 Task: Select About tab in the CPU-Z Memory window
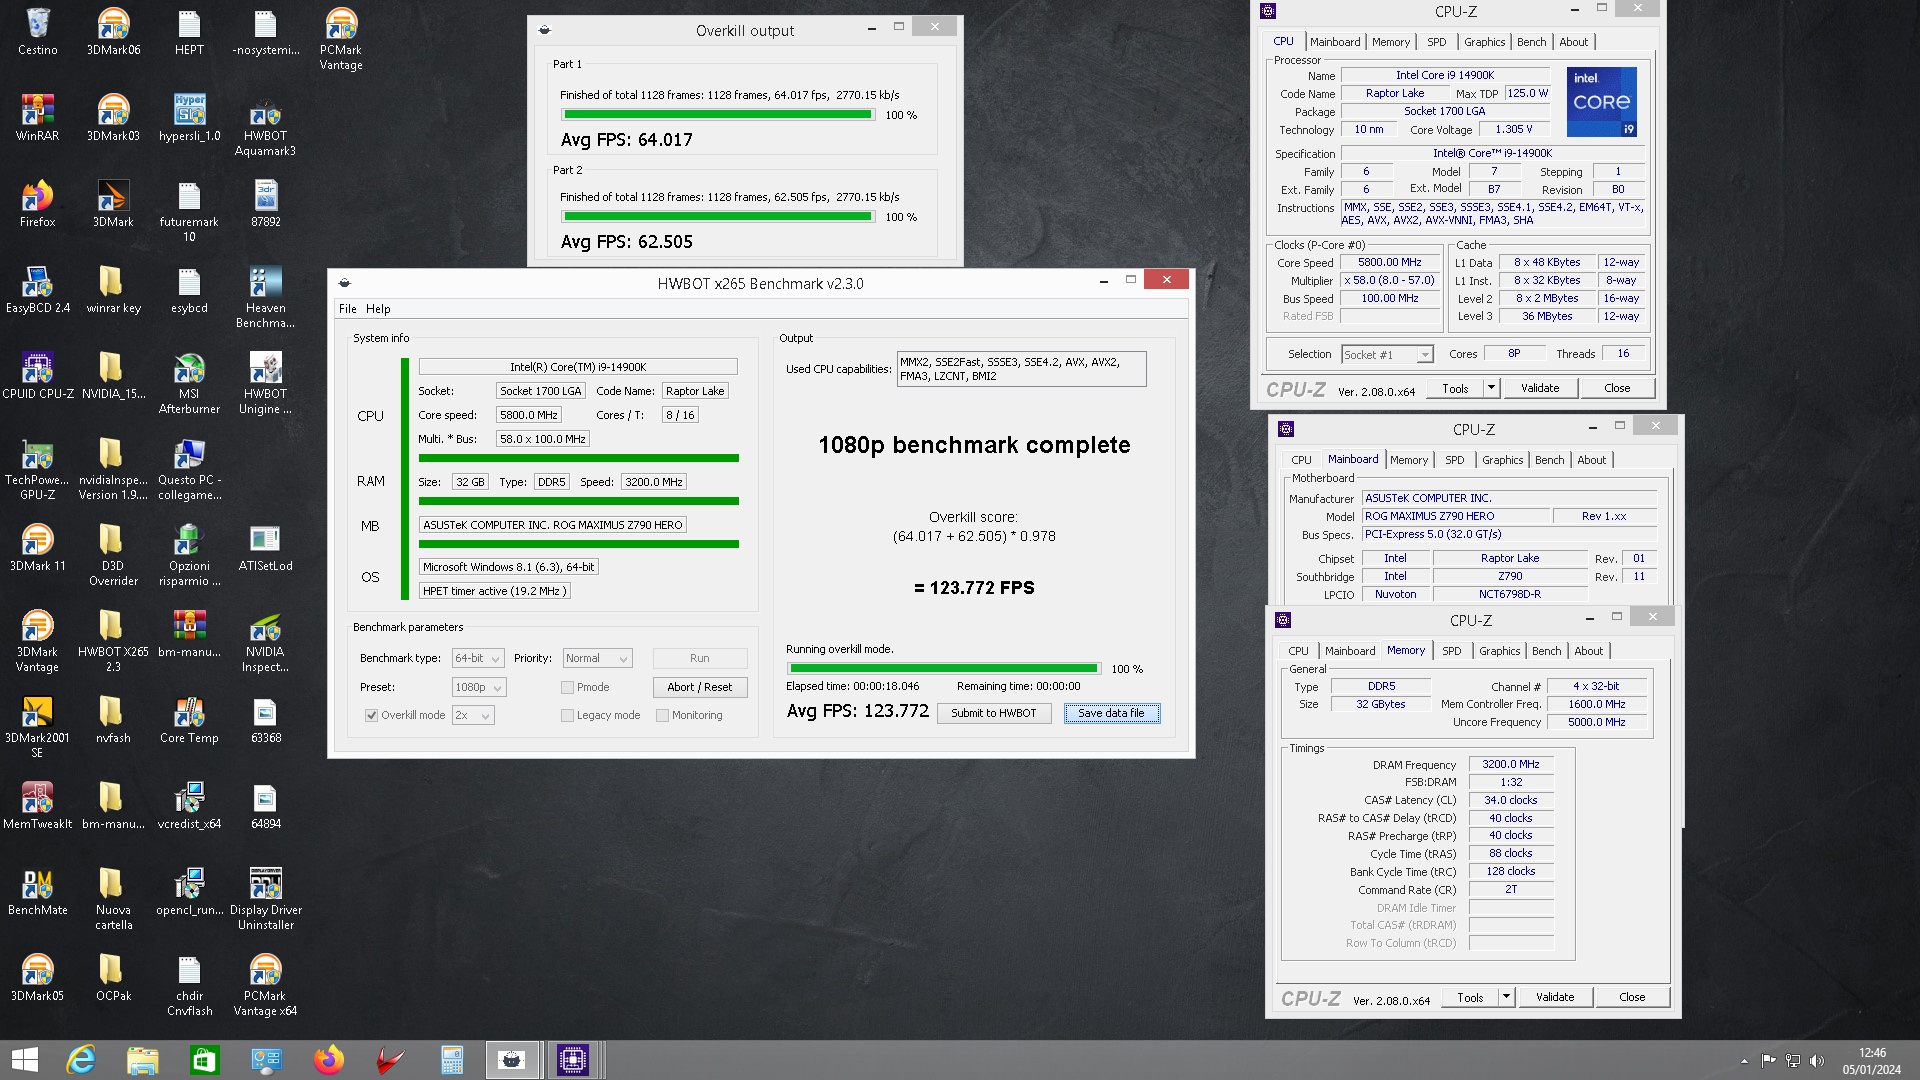point(1588,651)
